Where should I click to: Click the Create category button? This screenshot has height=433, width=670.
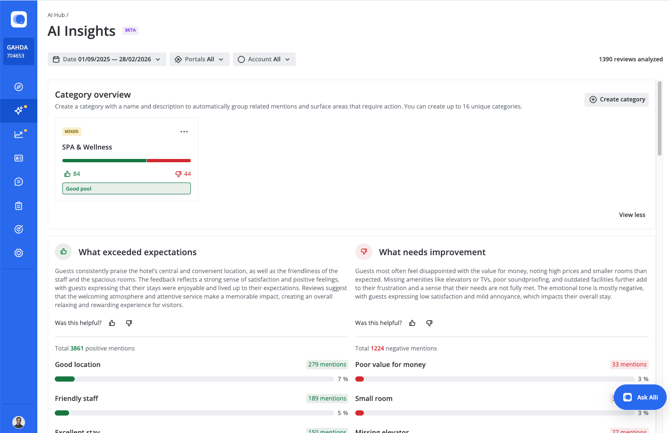coord(616,99)
